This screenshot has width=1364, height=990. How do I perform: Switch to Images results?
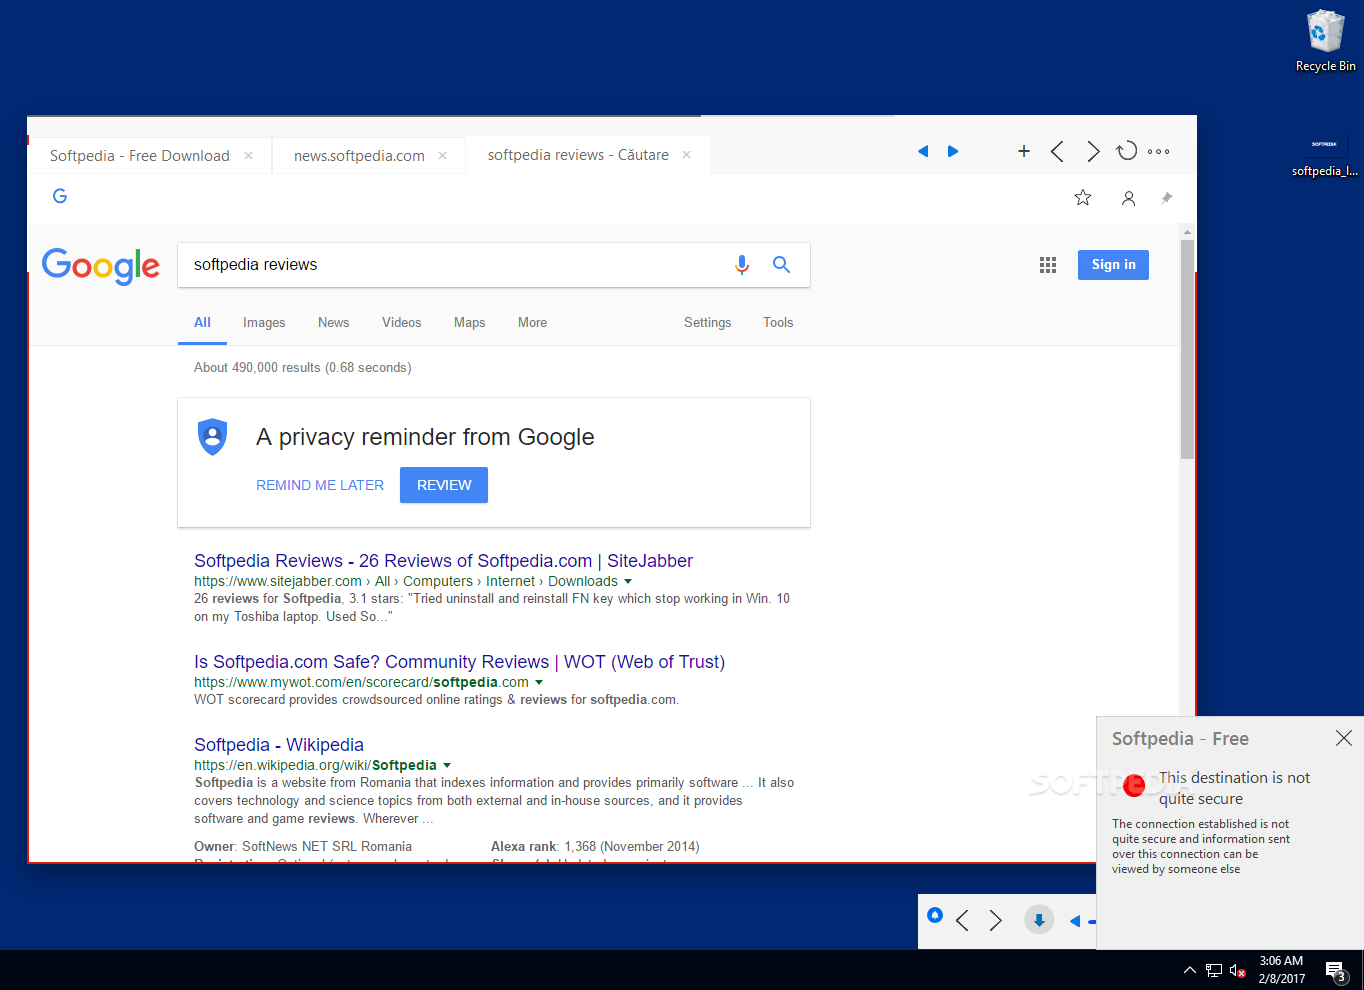pos(264,322)
